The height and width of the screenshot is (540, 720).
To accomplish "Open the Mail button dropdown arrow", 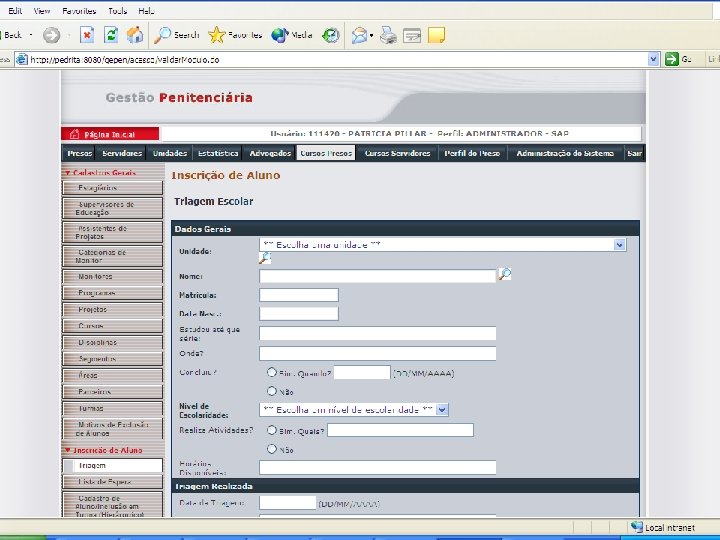I will point(371,35).
